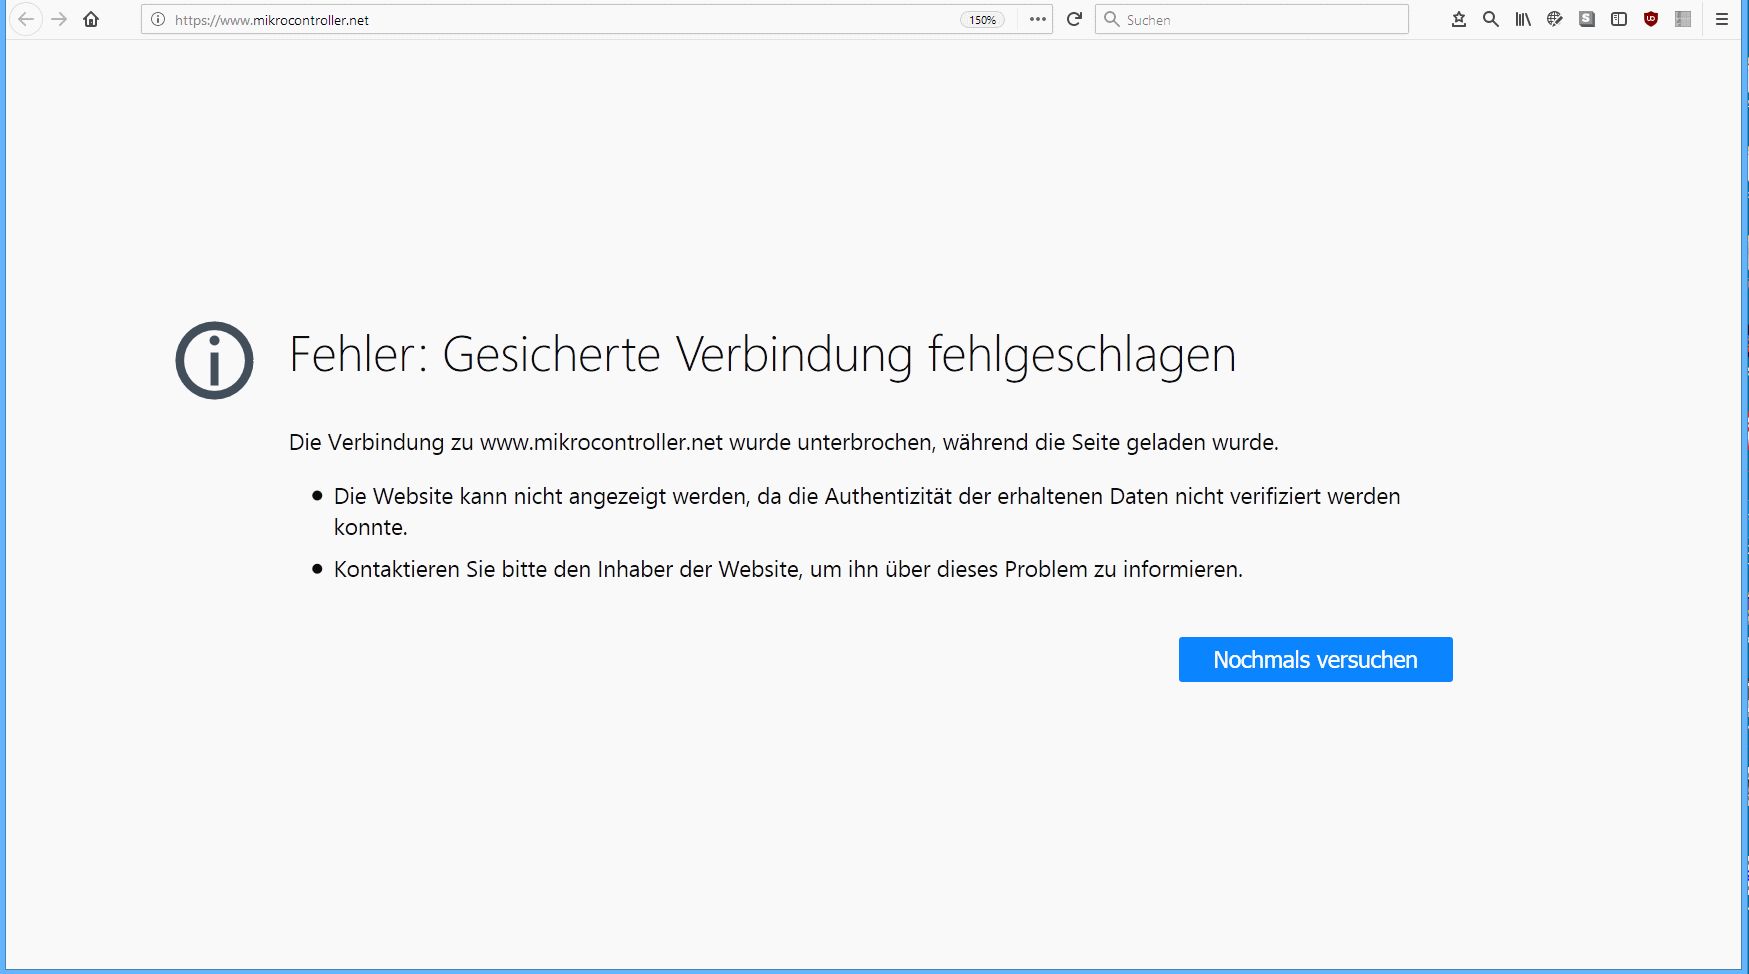Click the Nochmals versuchen button
1749x974 pixels.
click(1316, 660)
